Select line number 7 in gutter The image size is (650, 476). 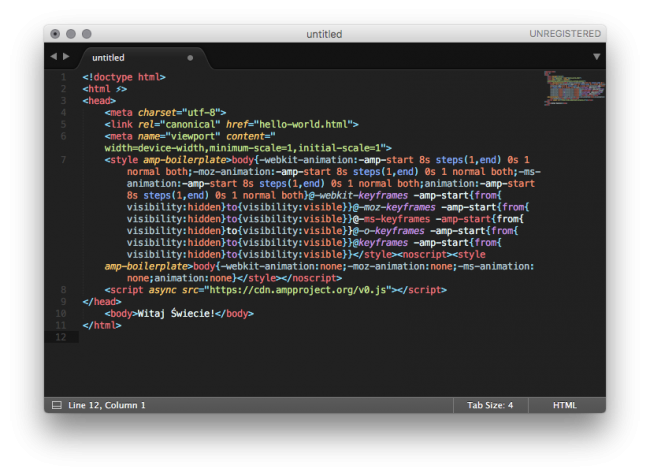pyautogui.click(x=63, y=160)
